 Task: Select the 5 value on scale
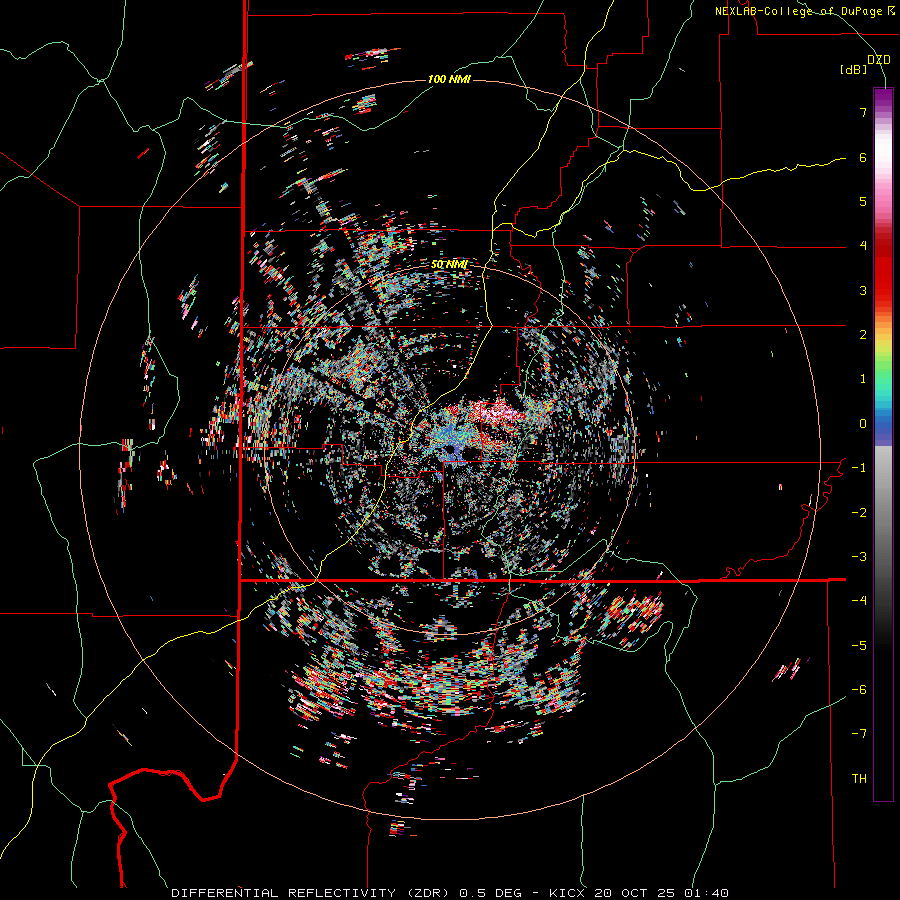pyautogui.click(x=863, y=201)
